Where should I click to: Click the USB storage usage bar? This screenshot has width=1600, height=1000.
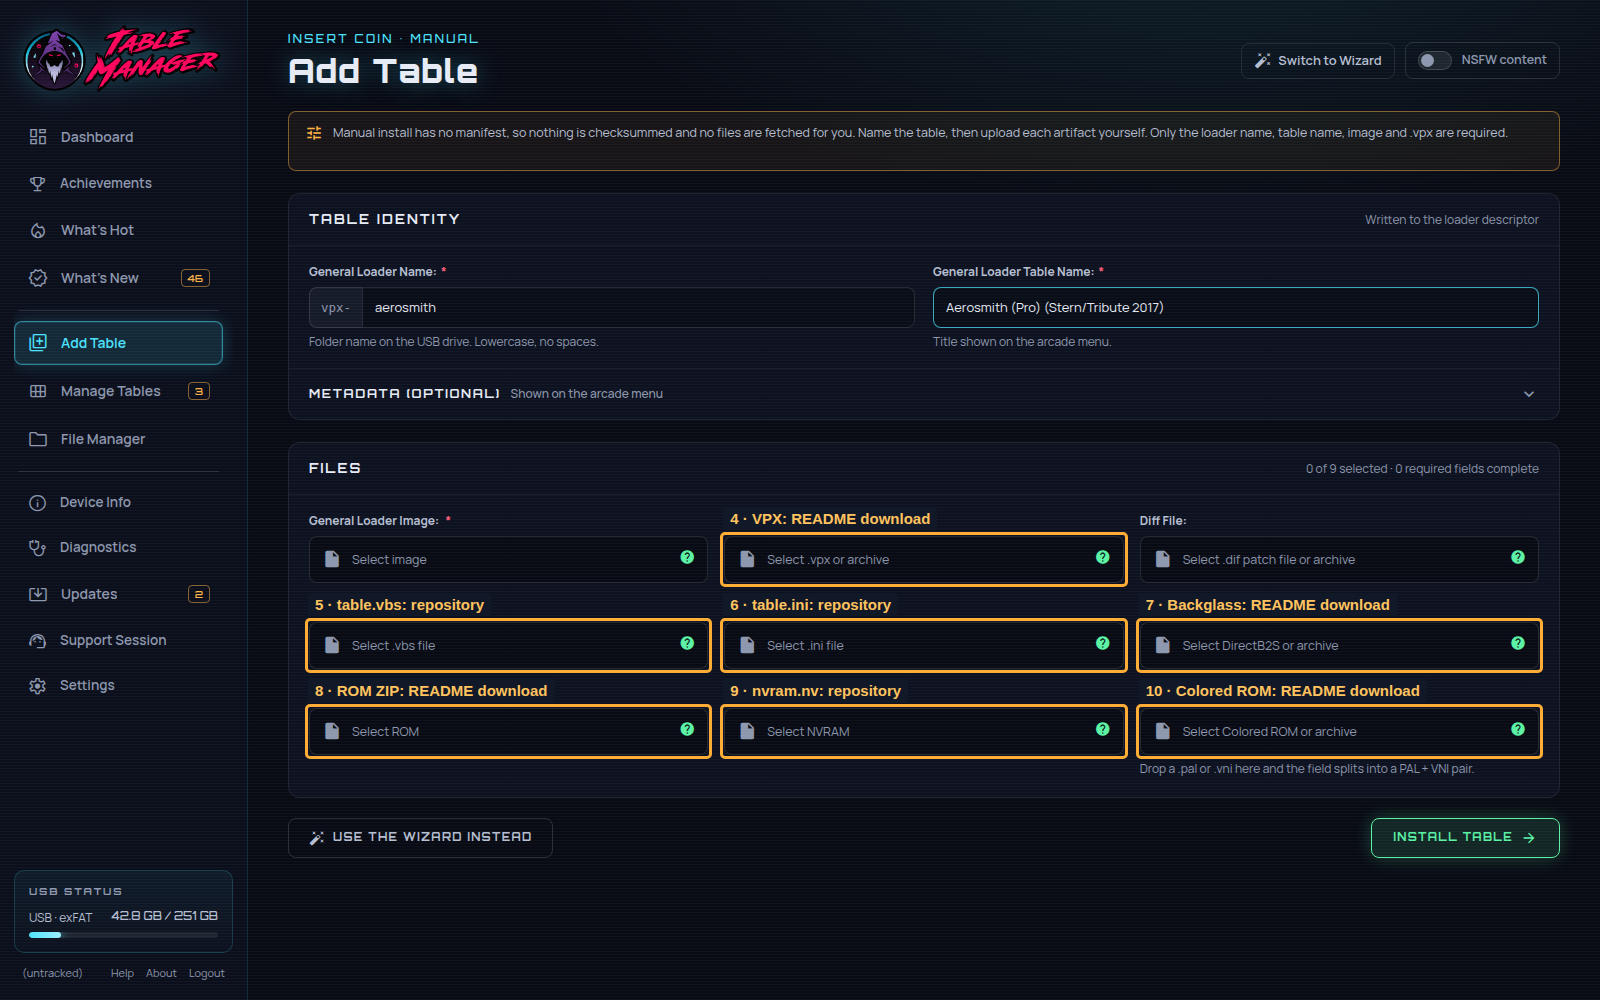[123, 935]
